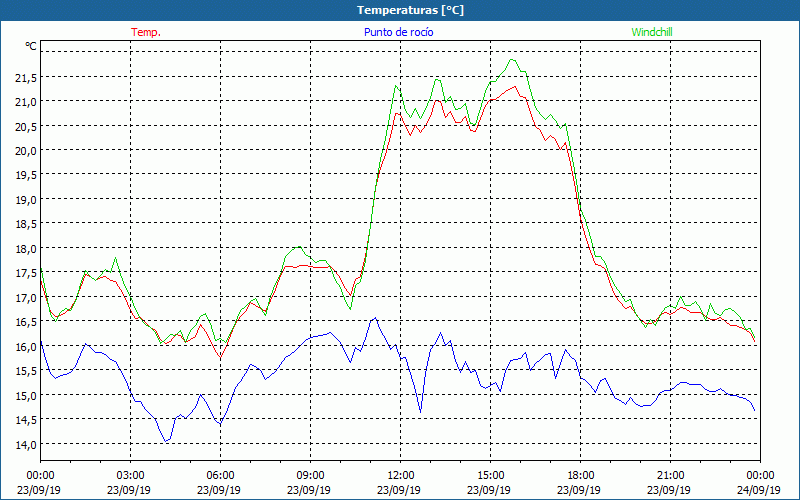Click the '15,0' y-axis value

click(x=26, y=396)
